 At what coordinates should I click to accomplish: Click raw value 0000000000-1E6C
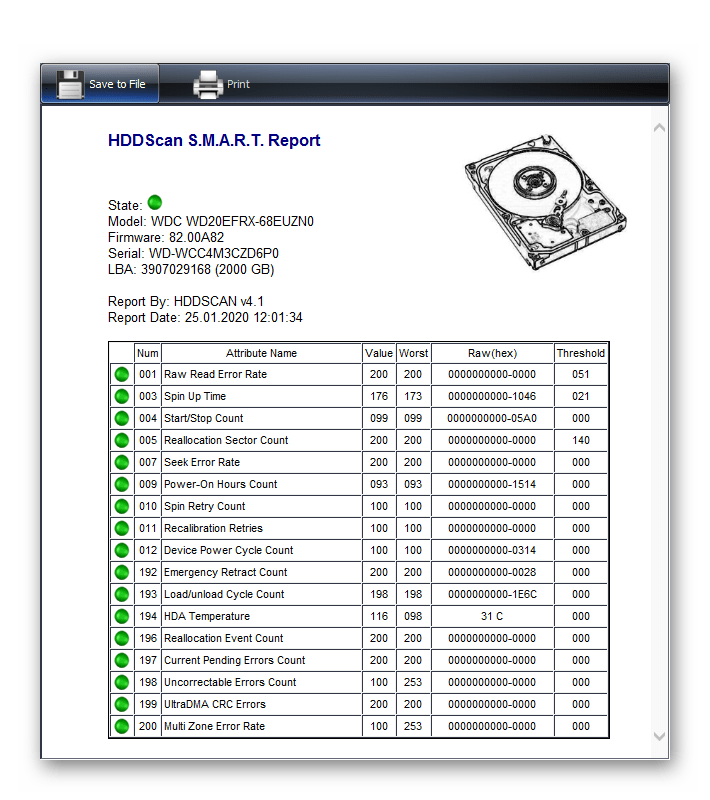tap(492, 594)
